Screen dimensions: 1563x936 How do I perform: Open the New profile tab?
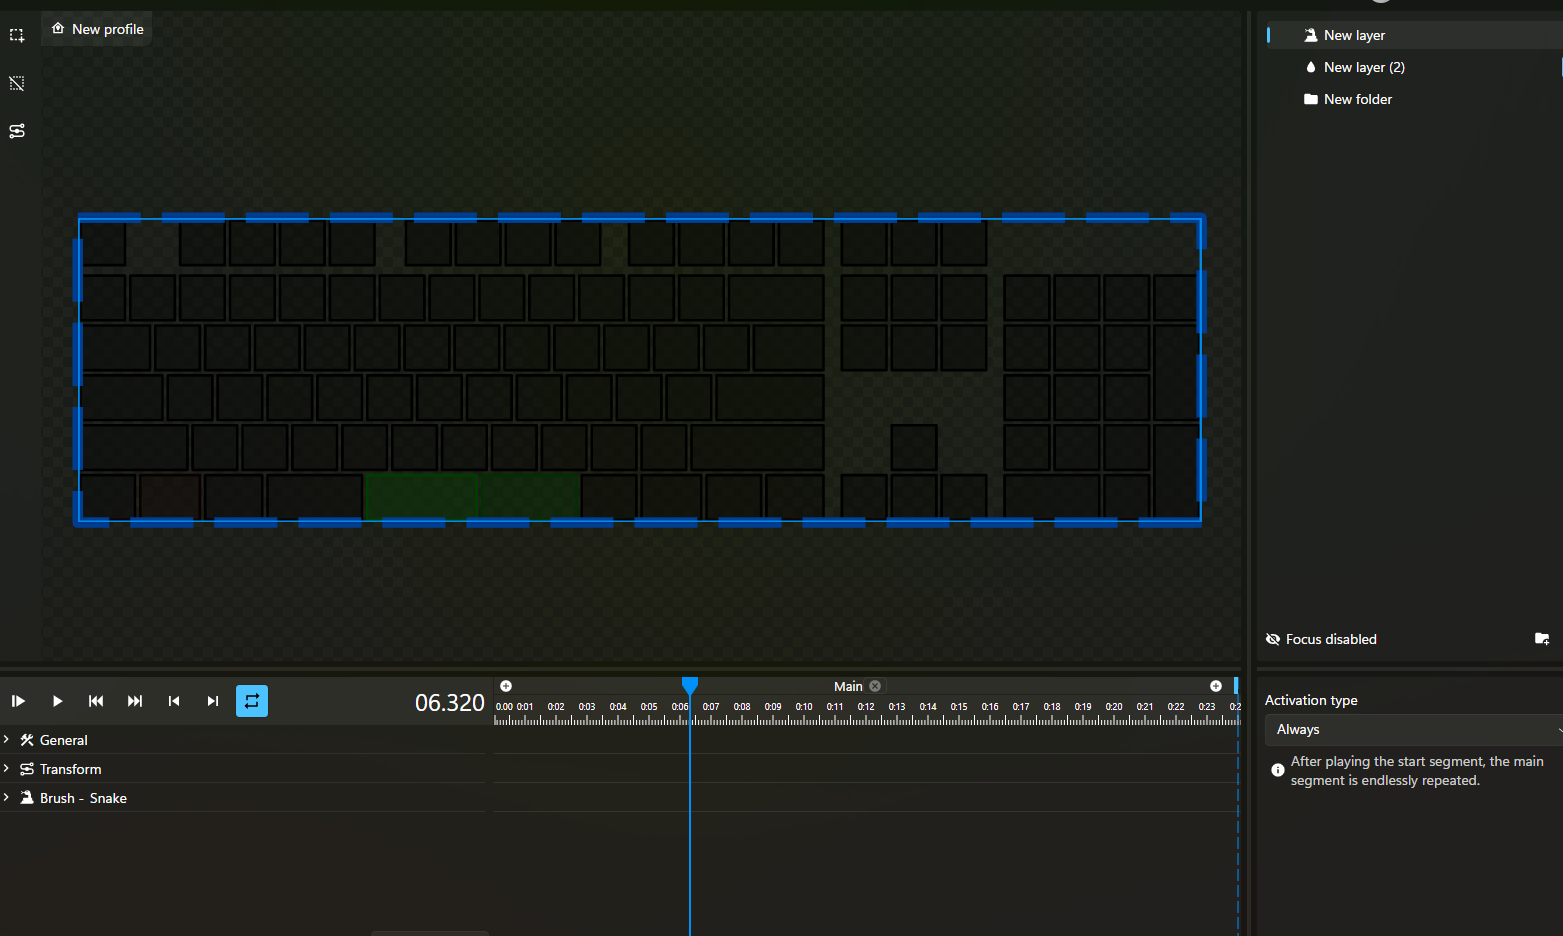click(97, 29)
